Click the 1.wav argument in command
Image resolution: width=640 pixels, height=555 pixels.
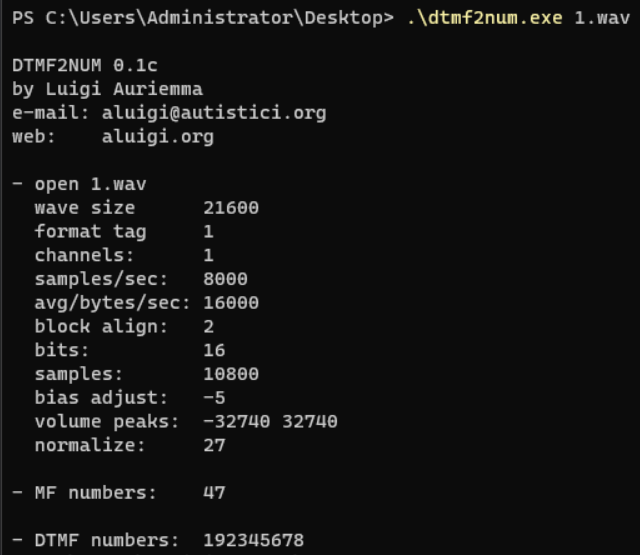(x=602, y=18)
